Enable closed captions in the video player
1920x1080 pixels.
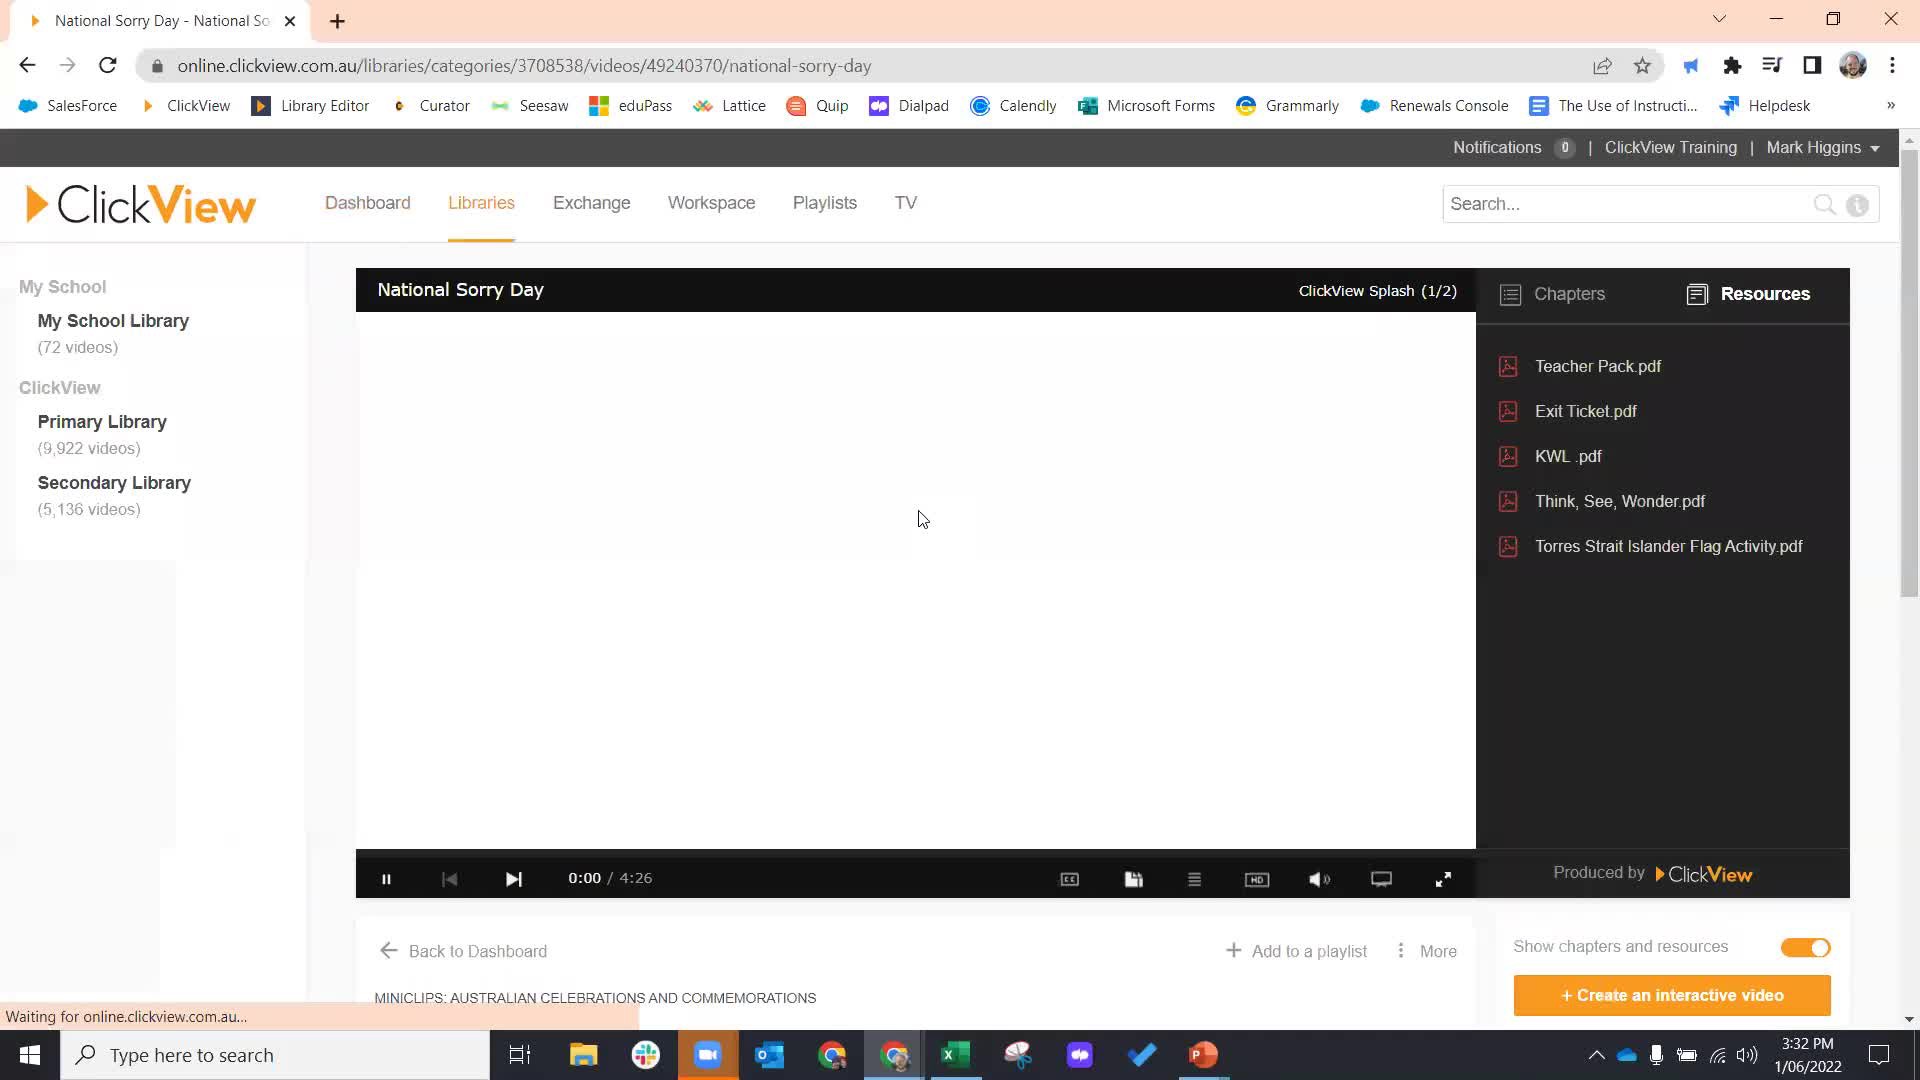(x=1069, y=878)
